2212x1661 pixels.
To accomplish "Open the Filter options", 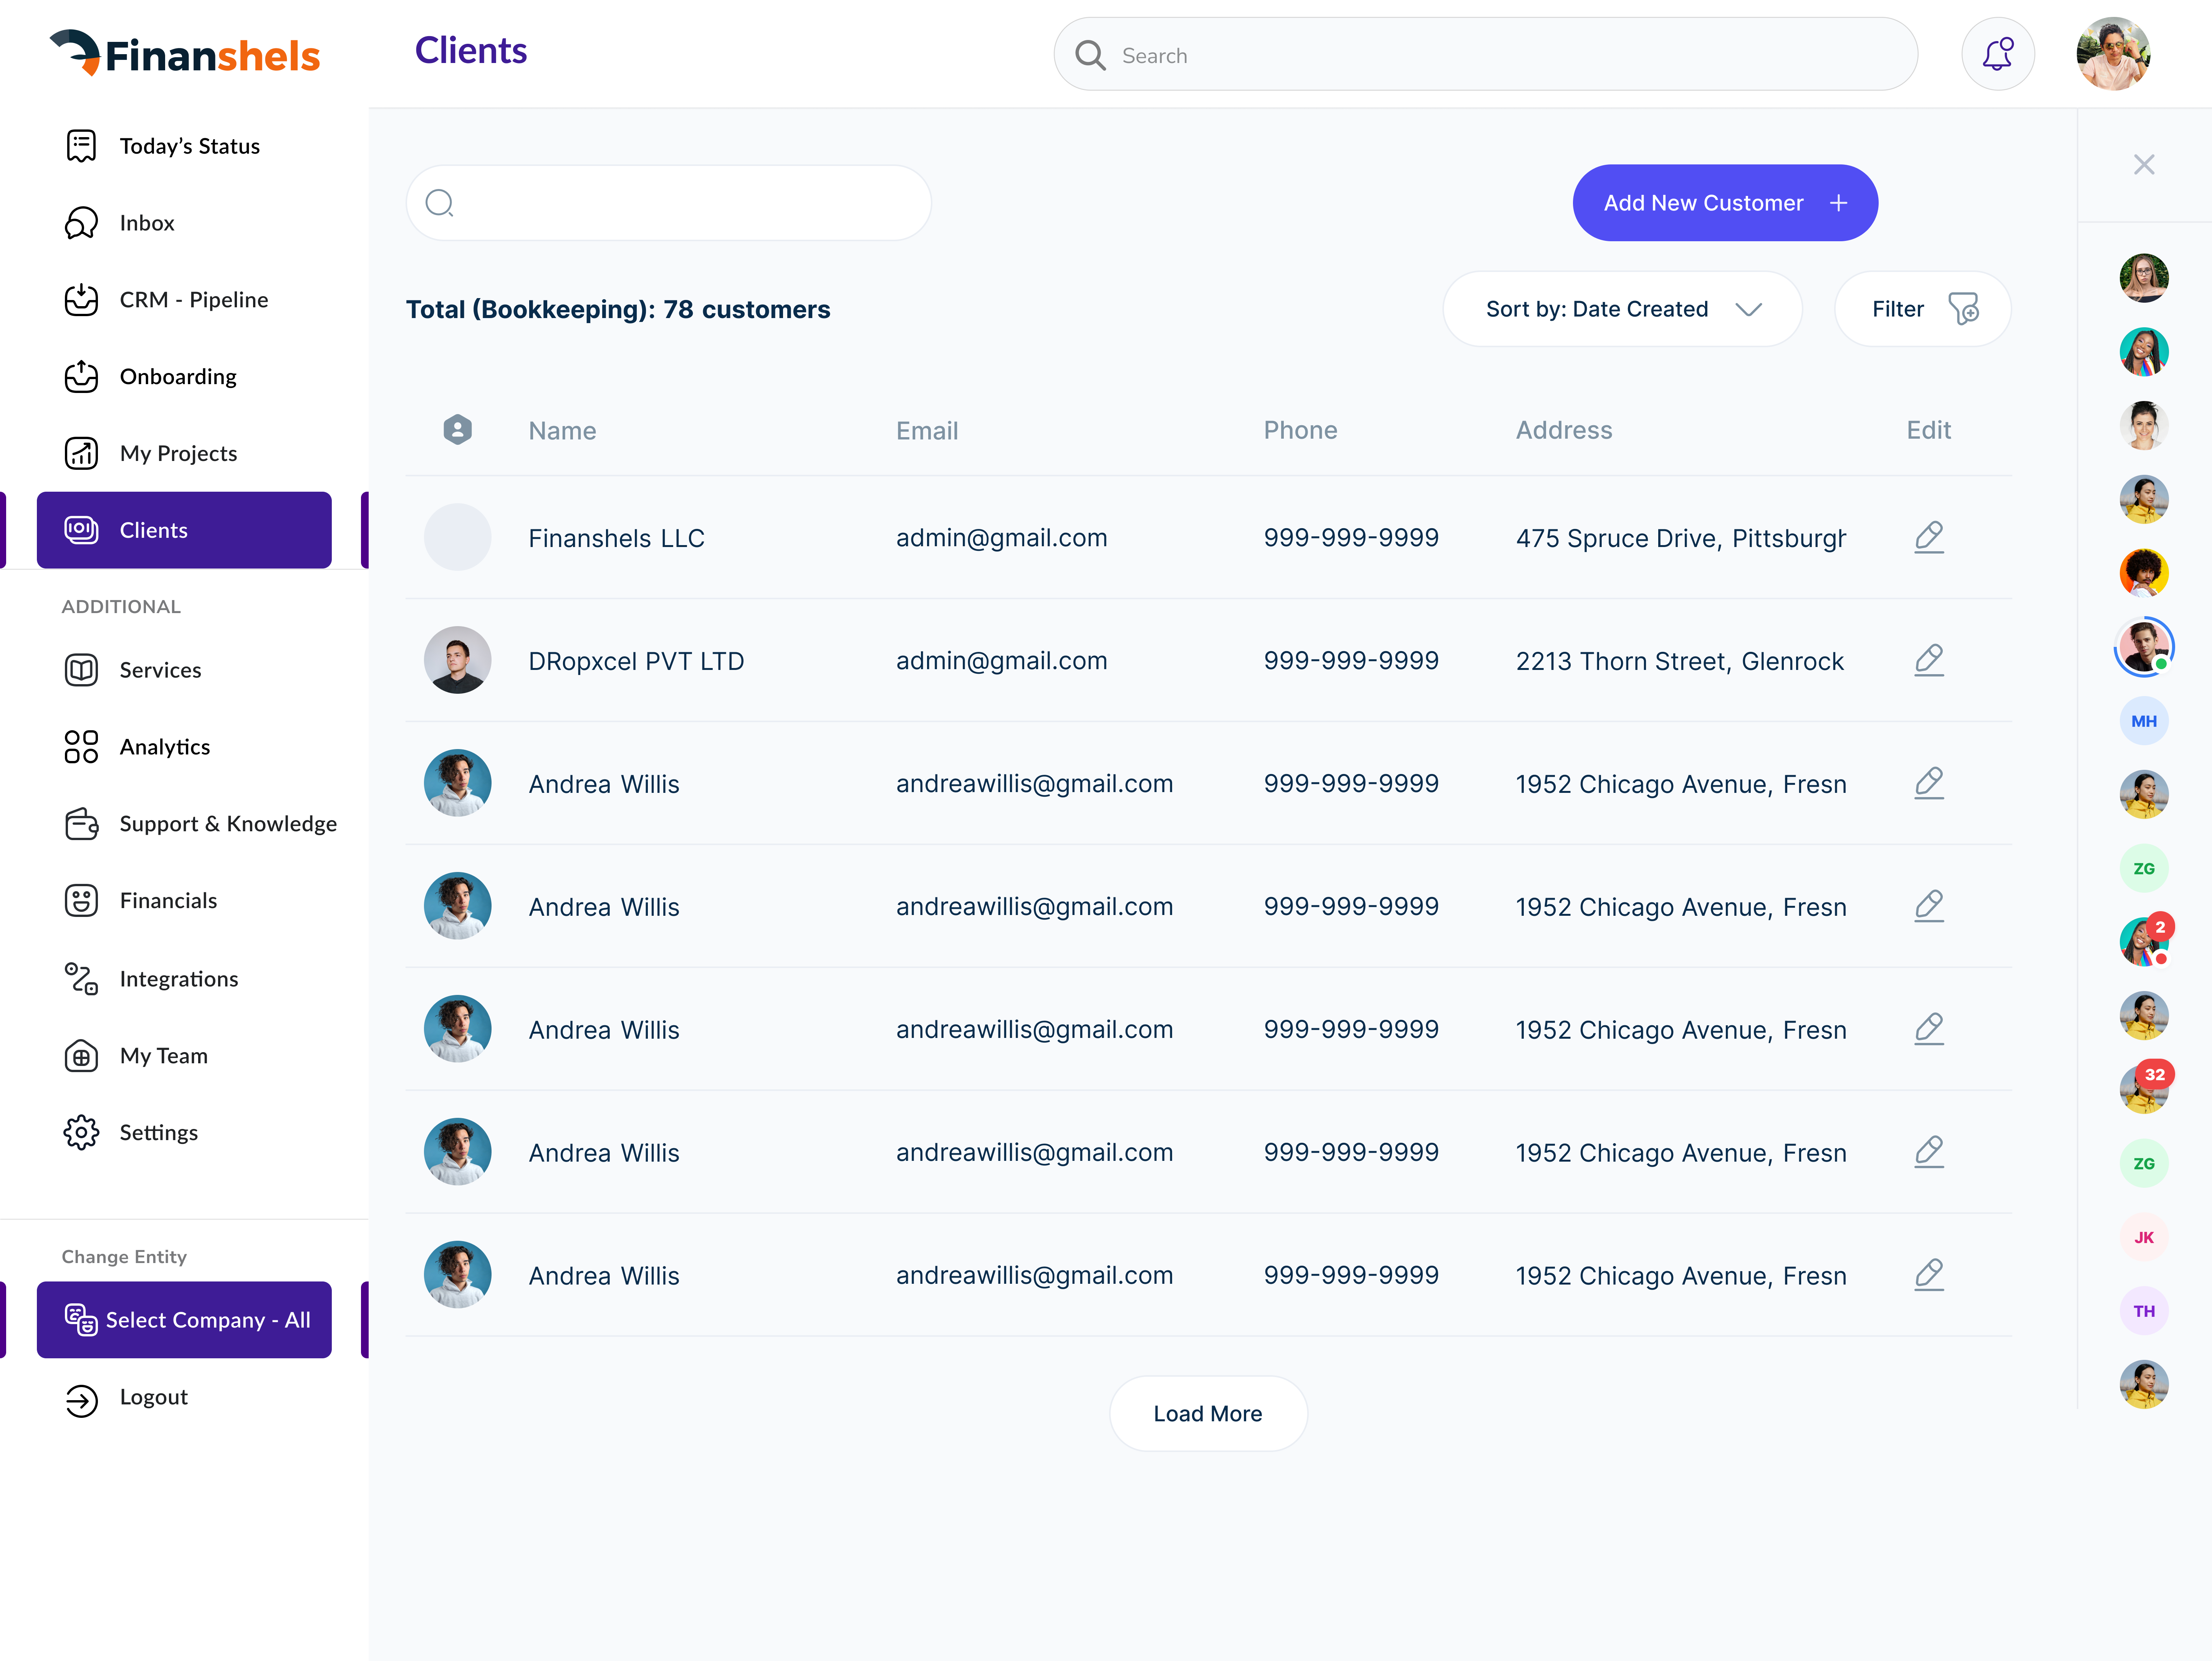I will pos(1922,309).
